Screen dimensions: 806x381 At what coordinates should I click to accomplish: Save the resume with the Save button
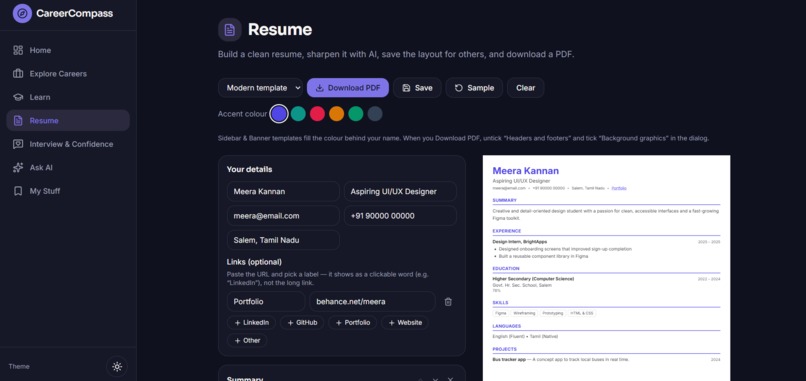[417, 88]
